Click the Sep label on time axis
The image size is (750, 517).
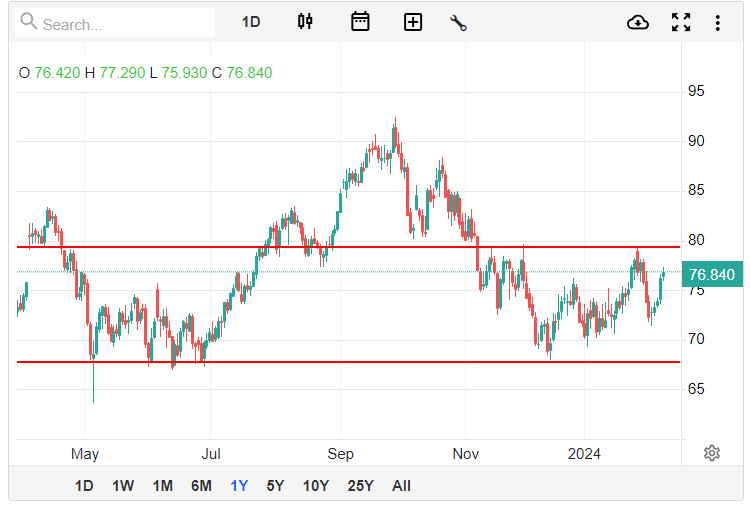[x=341, y=453]
